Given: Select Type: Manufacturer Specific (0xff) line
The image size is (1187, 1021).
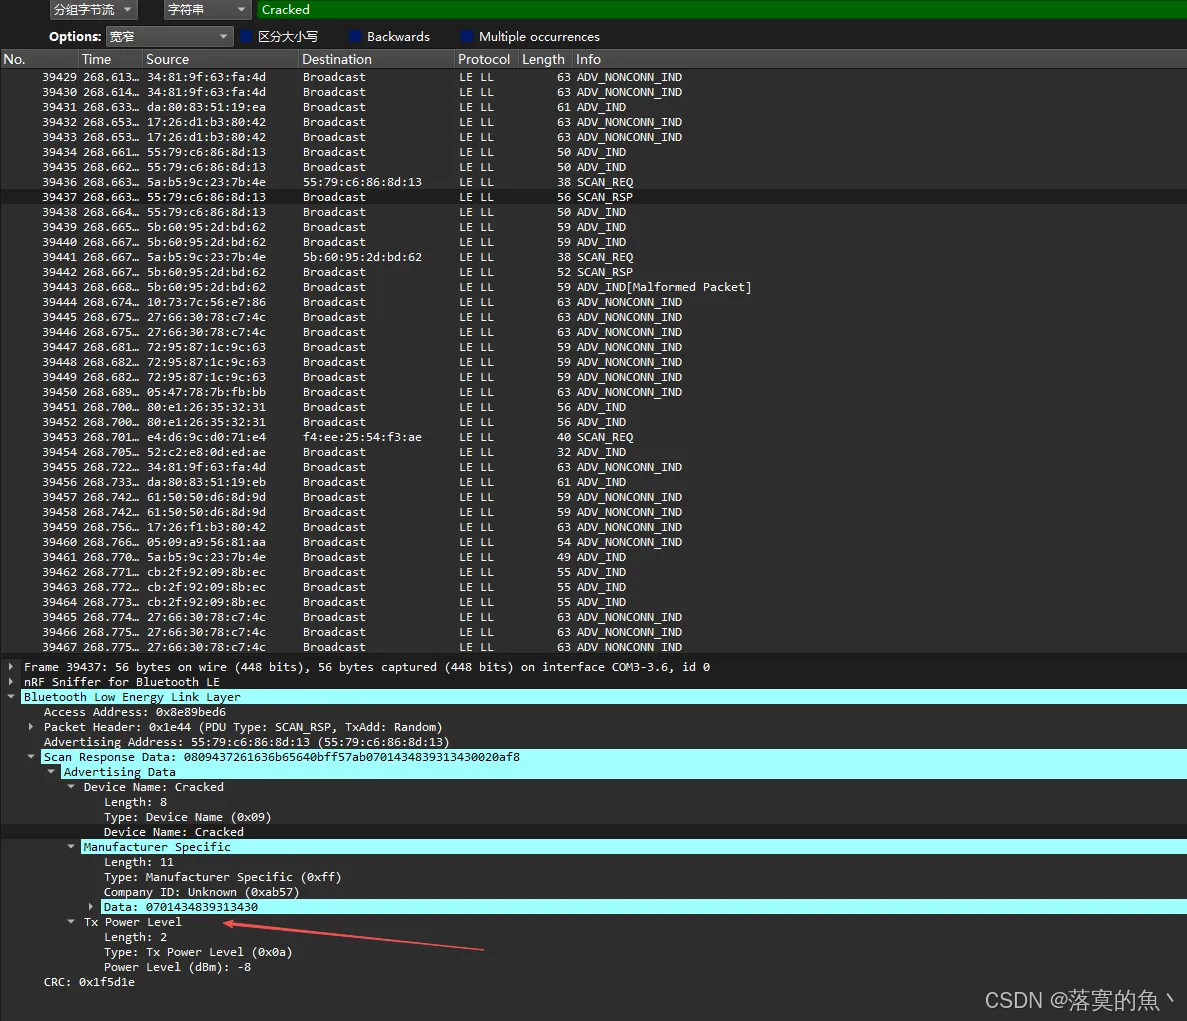Looking at the screenshot, I should click(223, 876).
